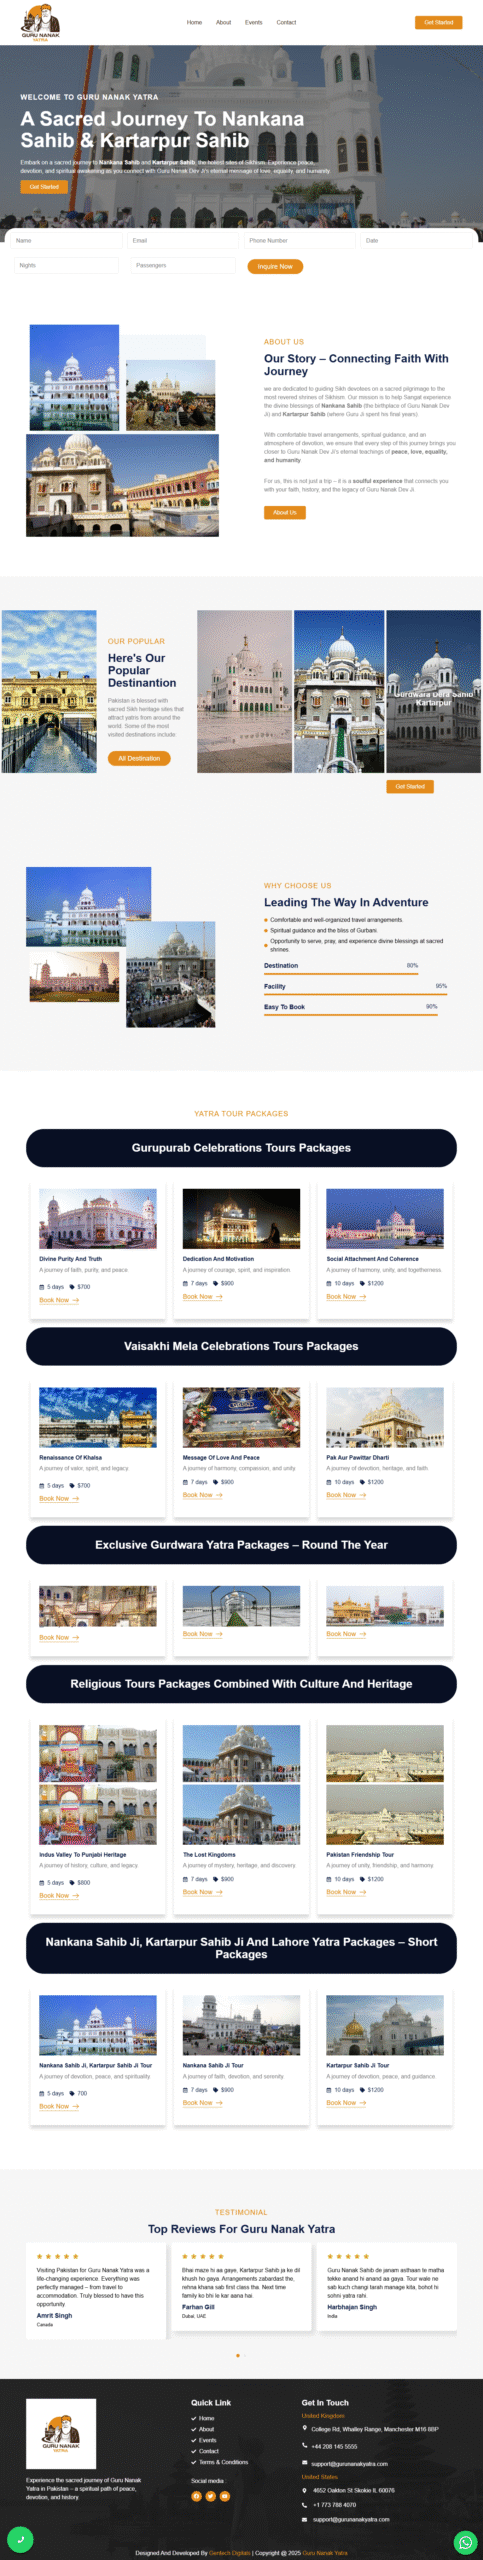Focus the Phone Number input field
This screenshot has width=483, height=2560.
[x=297, y=241]
